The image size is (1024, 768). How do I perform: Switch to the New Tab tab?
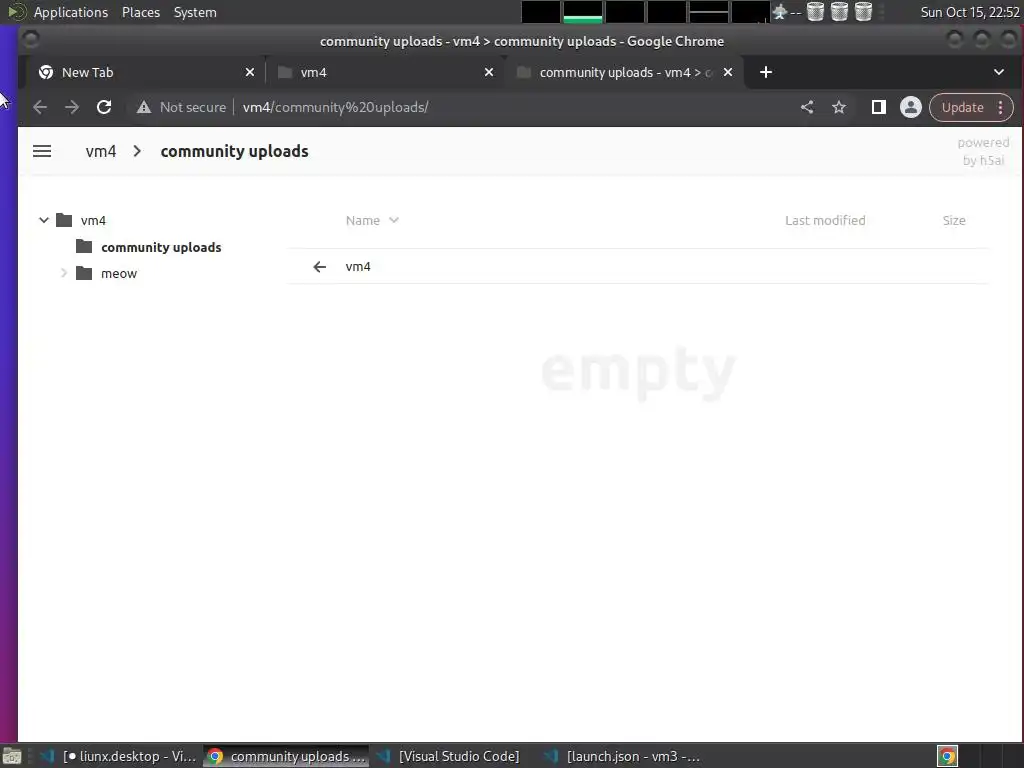pyautogui.click(x=145, y=72)
